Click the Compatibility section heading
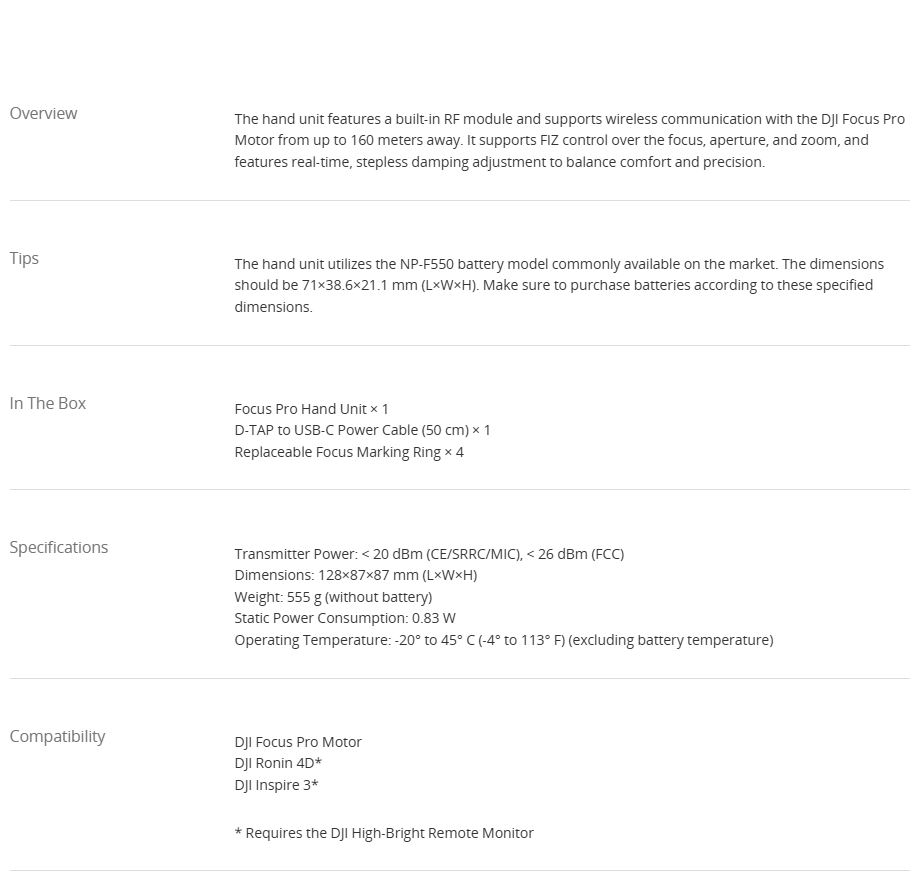This screenshot has height=879, width=918. tap(57, 736)
